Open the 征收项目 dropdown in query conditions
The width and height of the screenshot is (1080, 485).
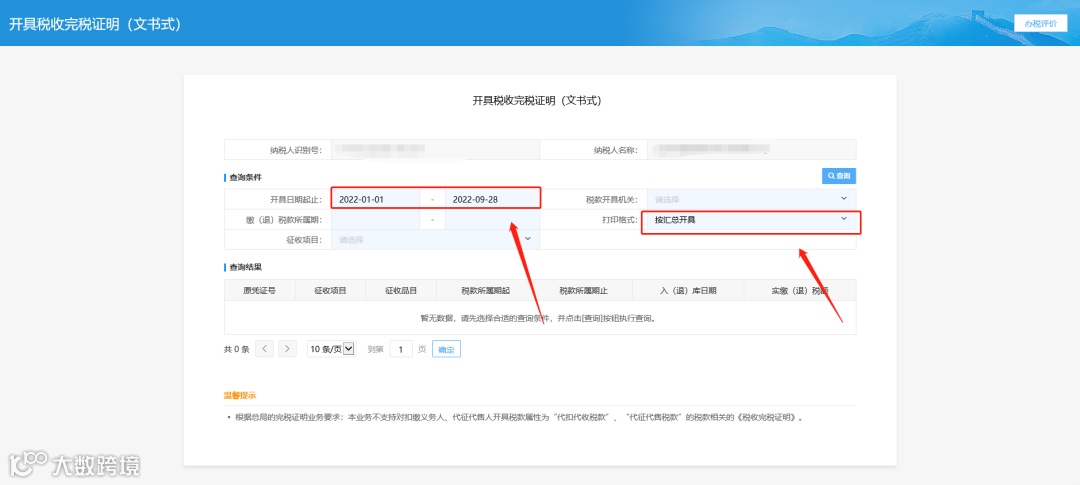[435, 240]
